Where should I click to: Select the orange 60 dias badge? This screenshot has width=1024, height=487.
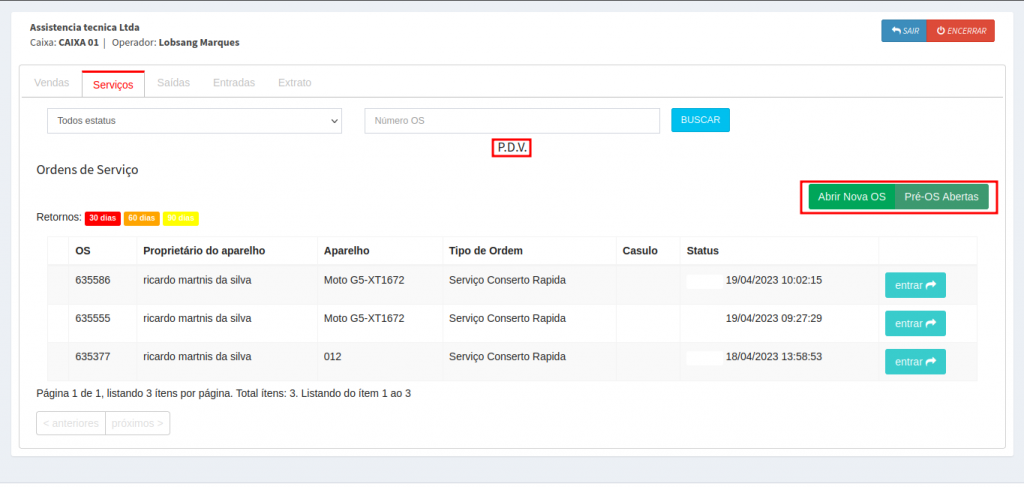pyautogui.click(x=141, y=218)
